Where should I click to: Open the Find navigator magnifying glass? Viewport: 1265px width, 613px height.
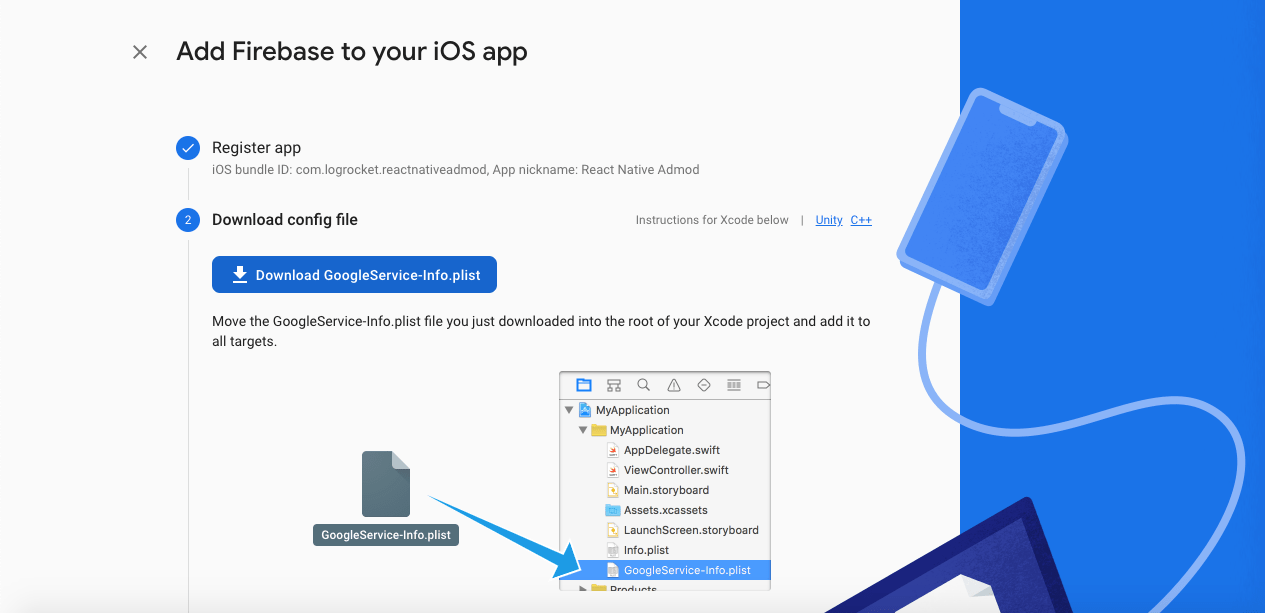643,385
